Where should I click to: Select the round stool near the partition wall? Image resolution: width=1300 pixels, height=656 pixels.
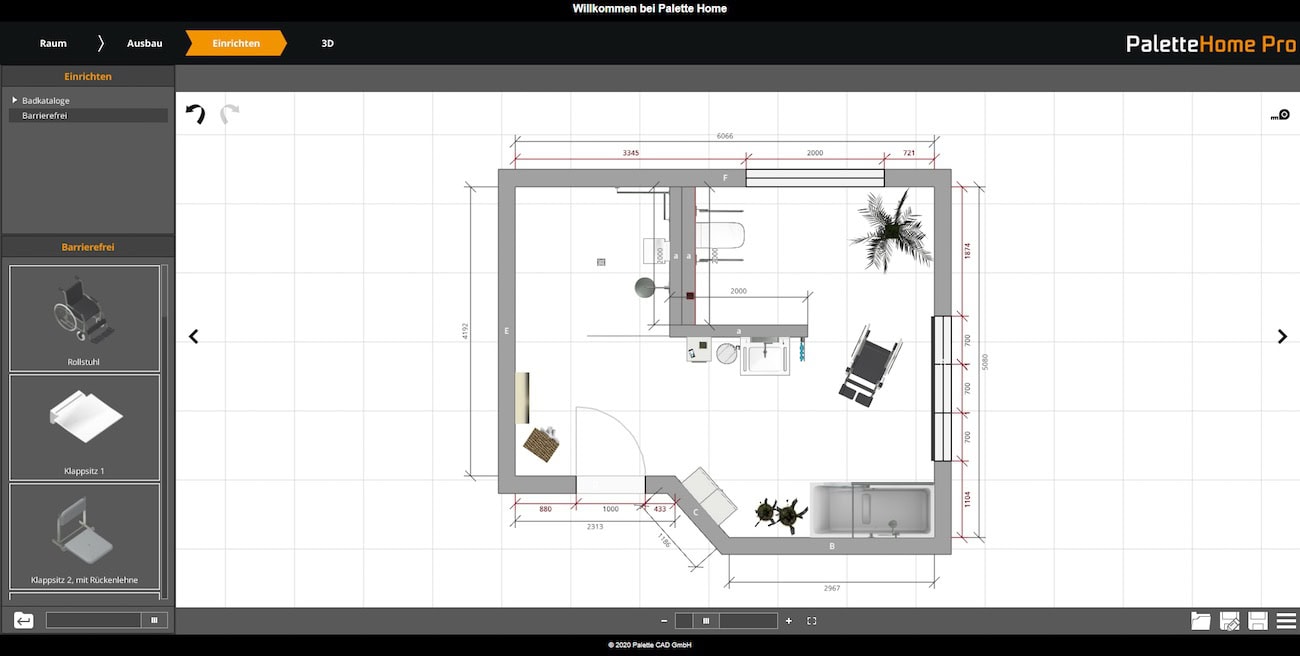[x=645, y=288]
